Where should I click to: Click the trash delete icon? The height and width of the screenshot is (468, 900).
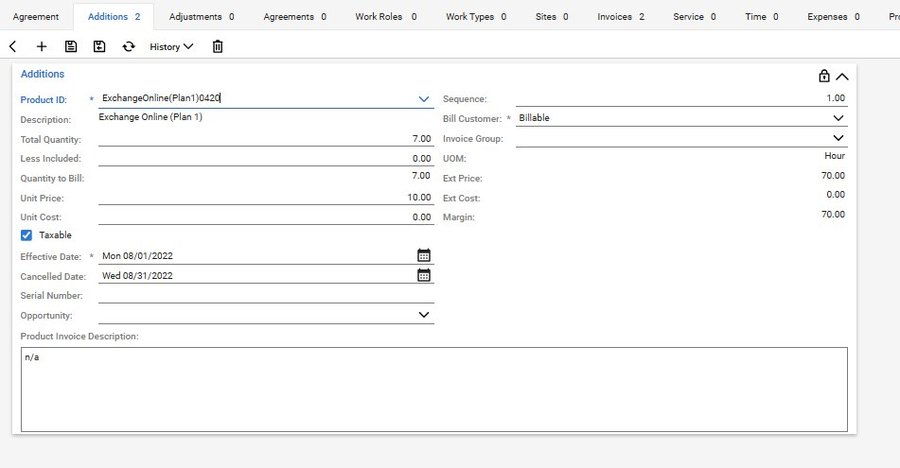tap(218, 47)
